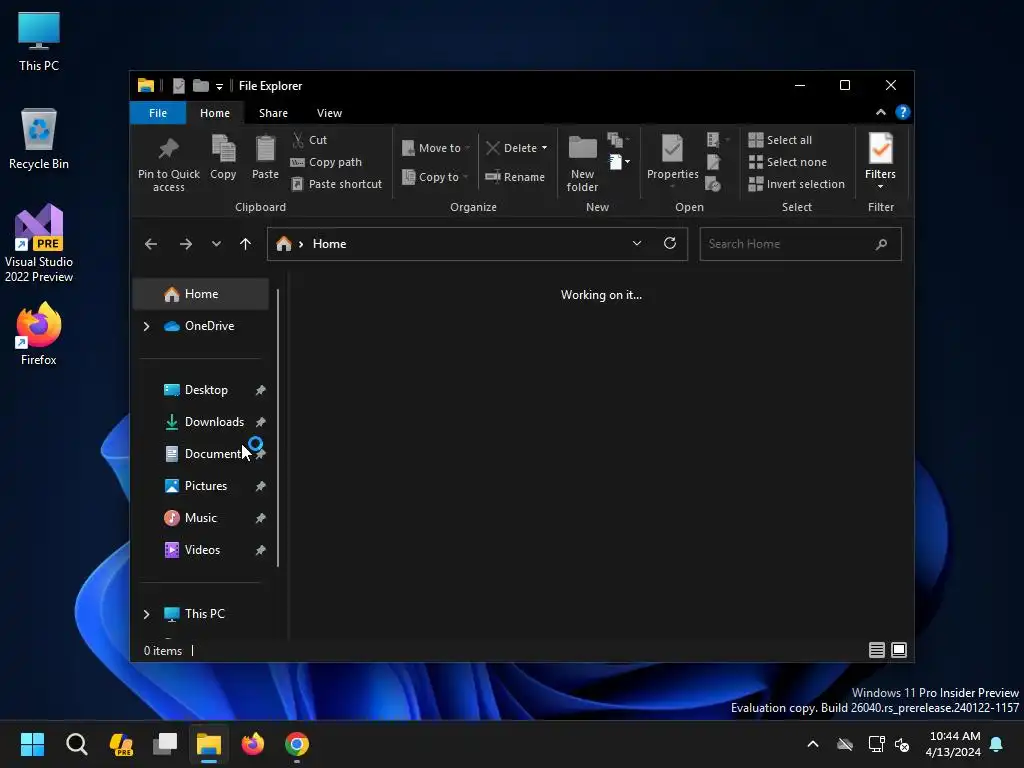Click the Recycle Bin desktop icon

point(39,139)
